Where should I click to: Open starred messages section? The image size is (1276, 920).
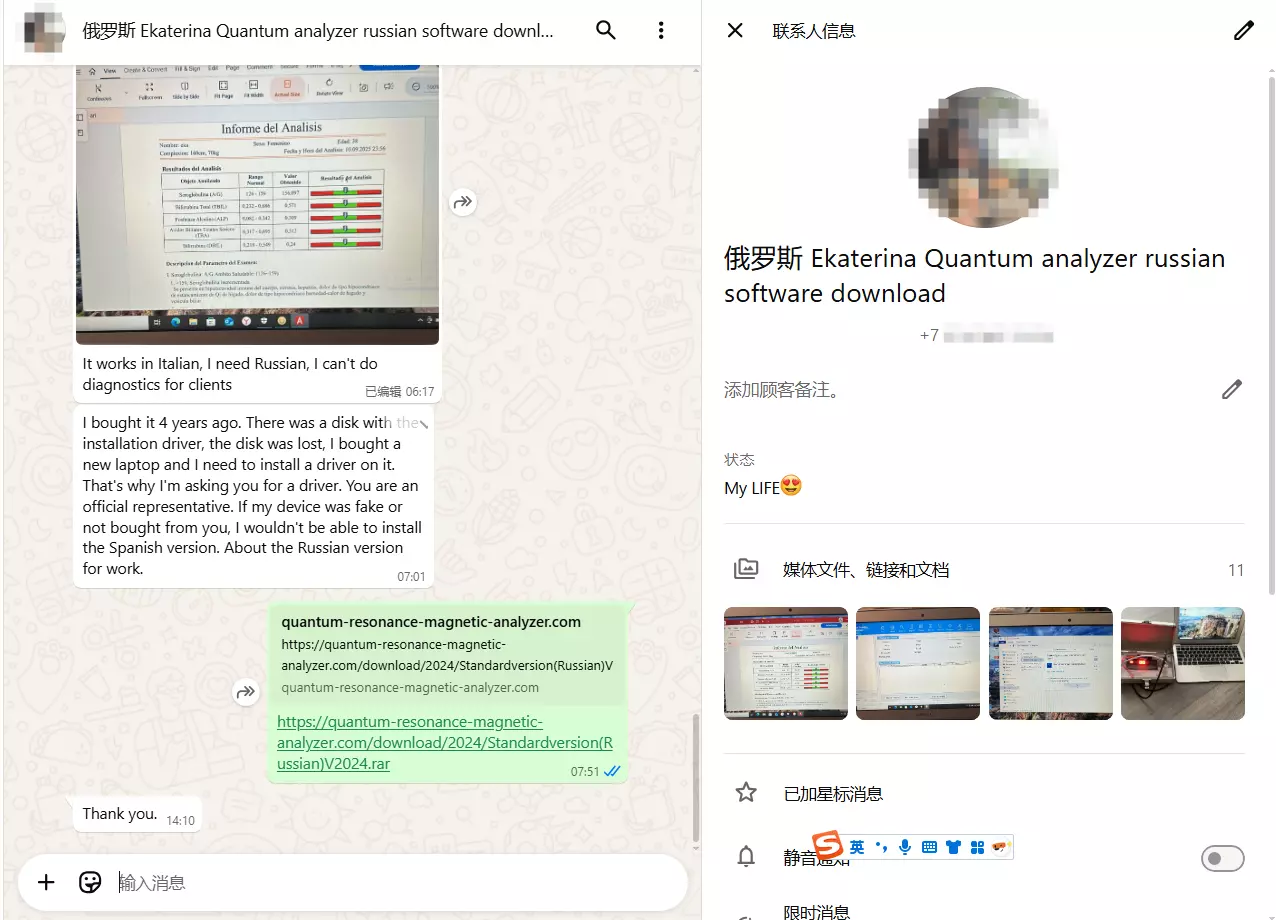pyautogui.click(x=833, y=794)
